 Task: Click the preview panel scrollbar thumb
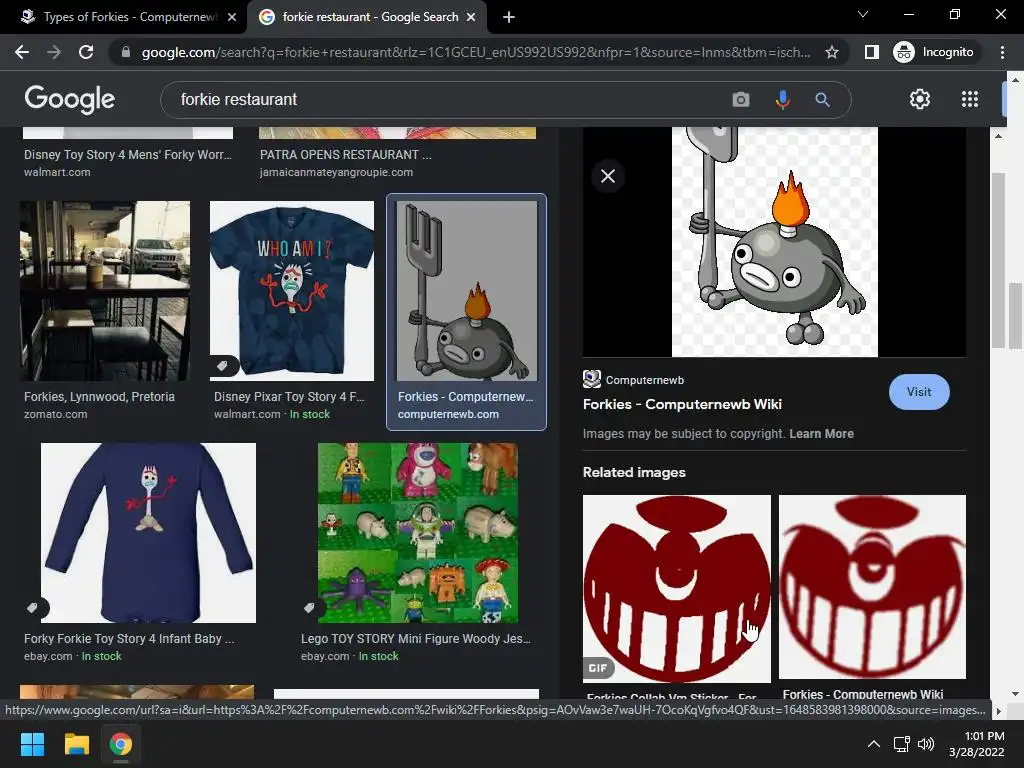998,260
